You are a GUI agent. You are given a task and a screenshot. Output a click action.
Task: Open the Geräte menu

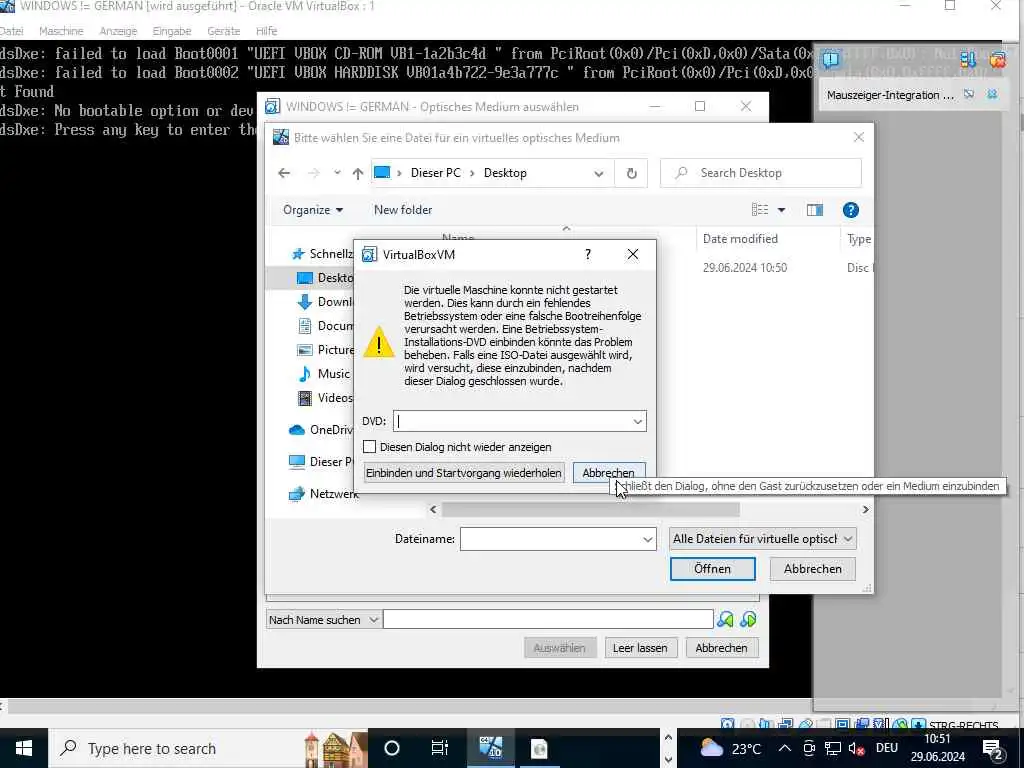pos(223,31)
